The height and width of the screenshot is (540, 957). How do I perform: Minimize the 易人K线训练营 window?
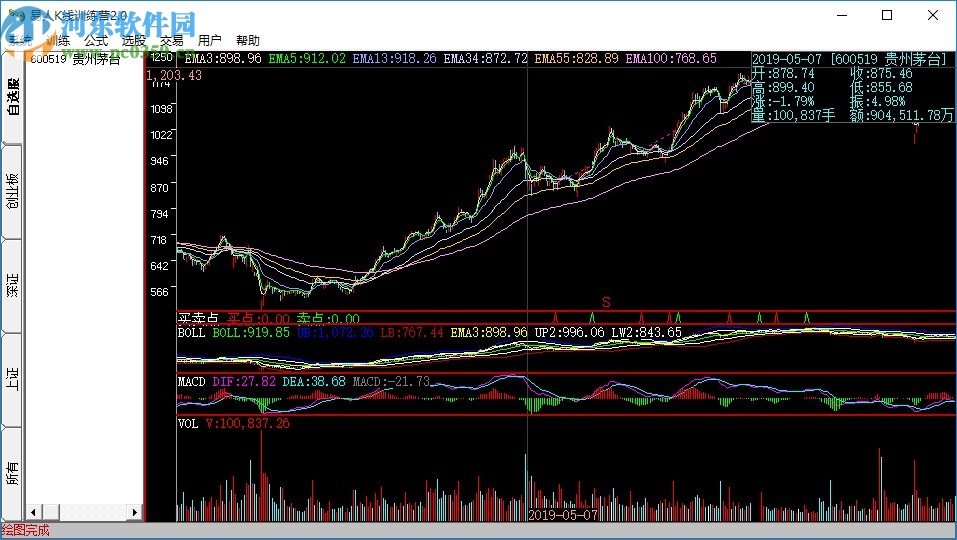coord(842,15)
